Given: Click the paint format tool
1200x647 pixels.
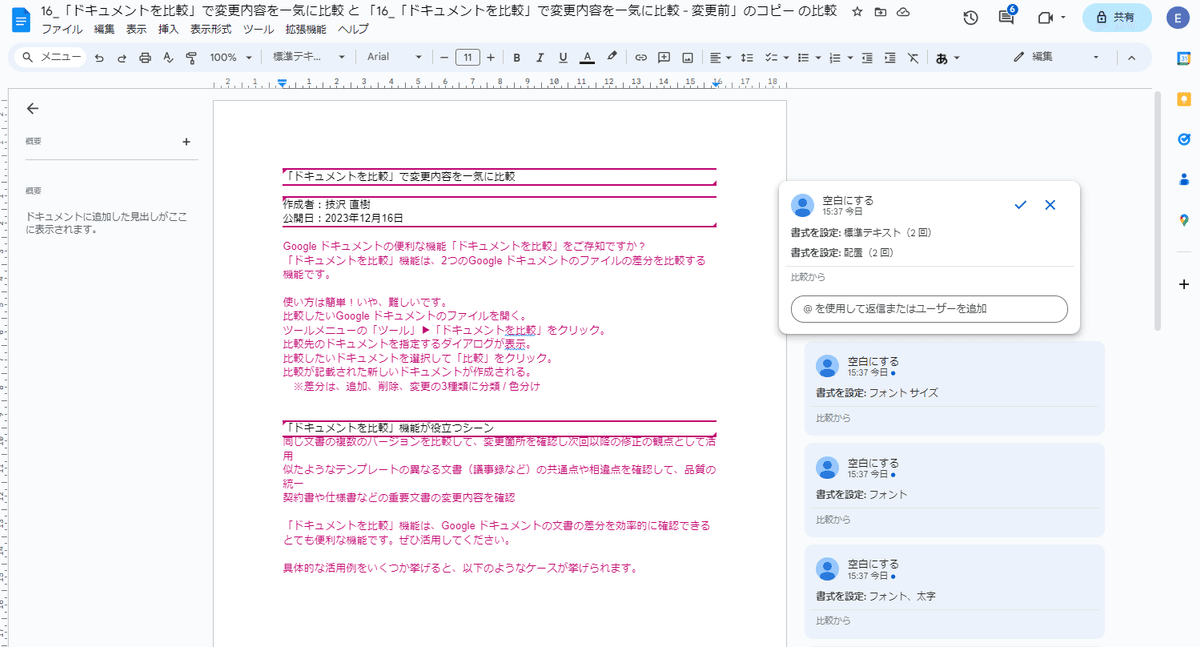Looking at the screenshot, I should coord(190,57).
